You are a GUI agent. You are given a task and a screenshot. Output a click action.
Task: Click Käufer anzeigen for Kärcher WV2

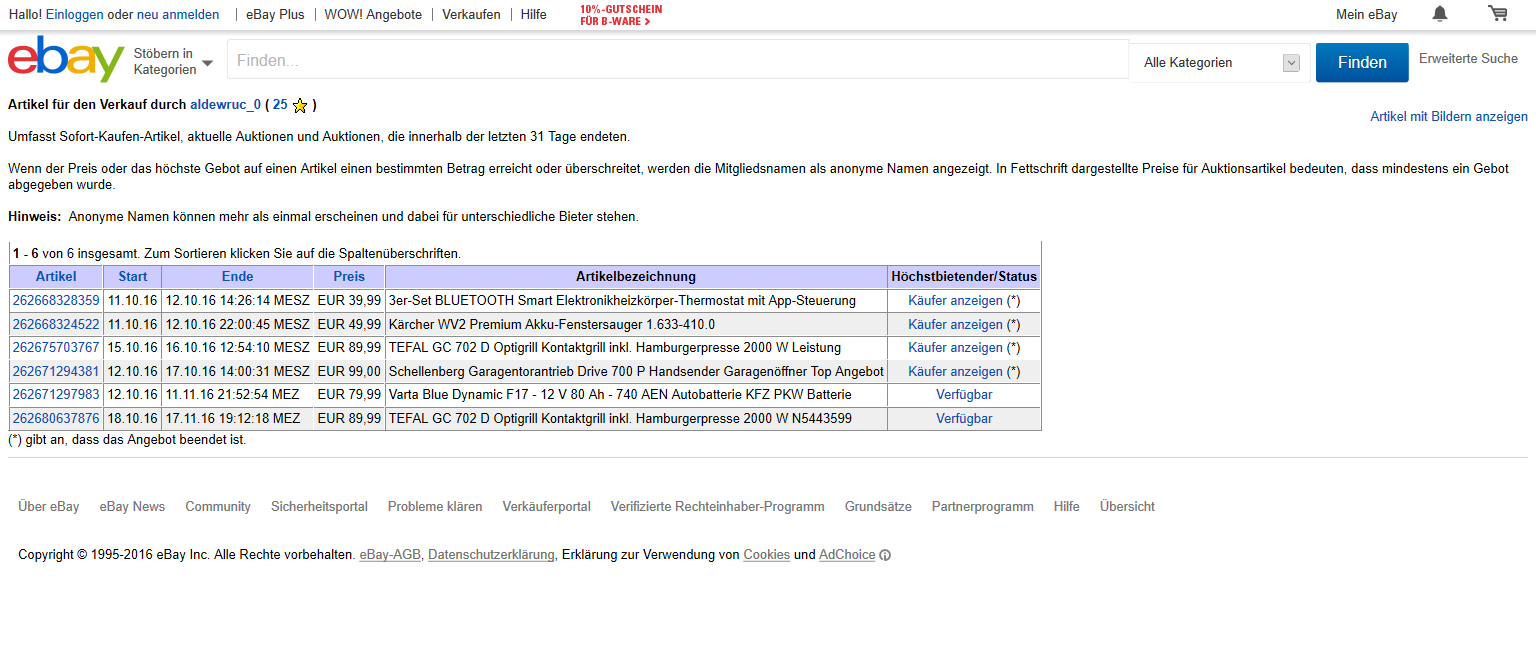coord(955,324)
